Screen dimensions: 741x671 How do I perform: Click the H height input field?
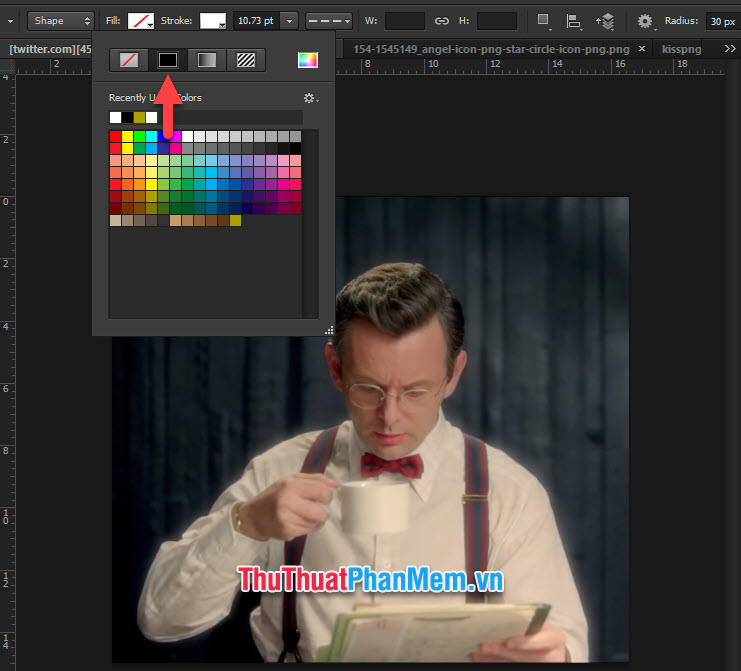(x=497, y=21)
